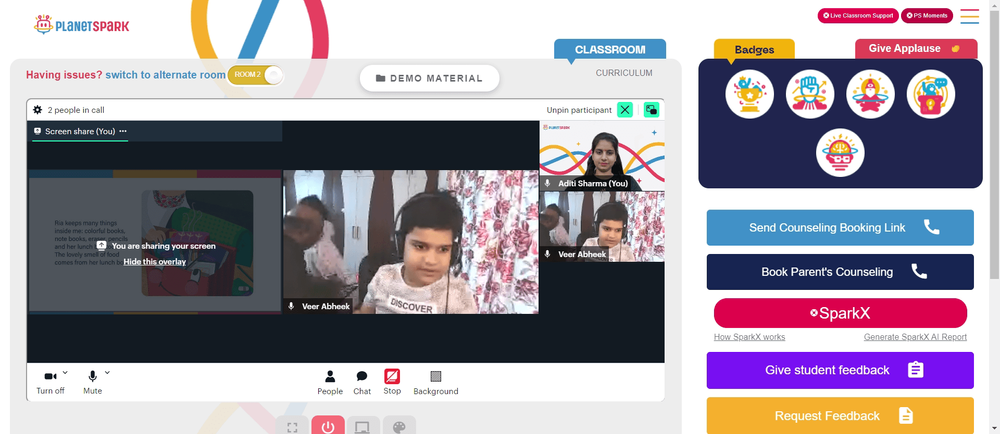Select the Give Applause tab
This screenshot has width=1000, height=434.
pos(916,48)
